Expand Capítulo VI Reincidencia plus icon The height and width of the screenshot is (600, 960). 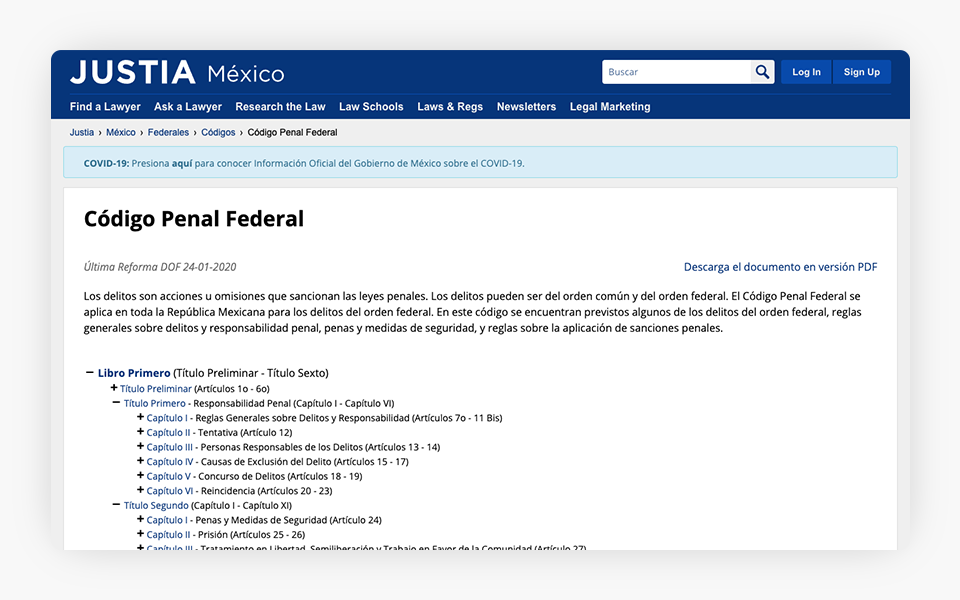click(x=140, y=490)
